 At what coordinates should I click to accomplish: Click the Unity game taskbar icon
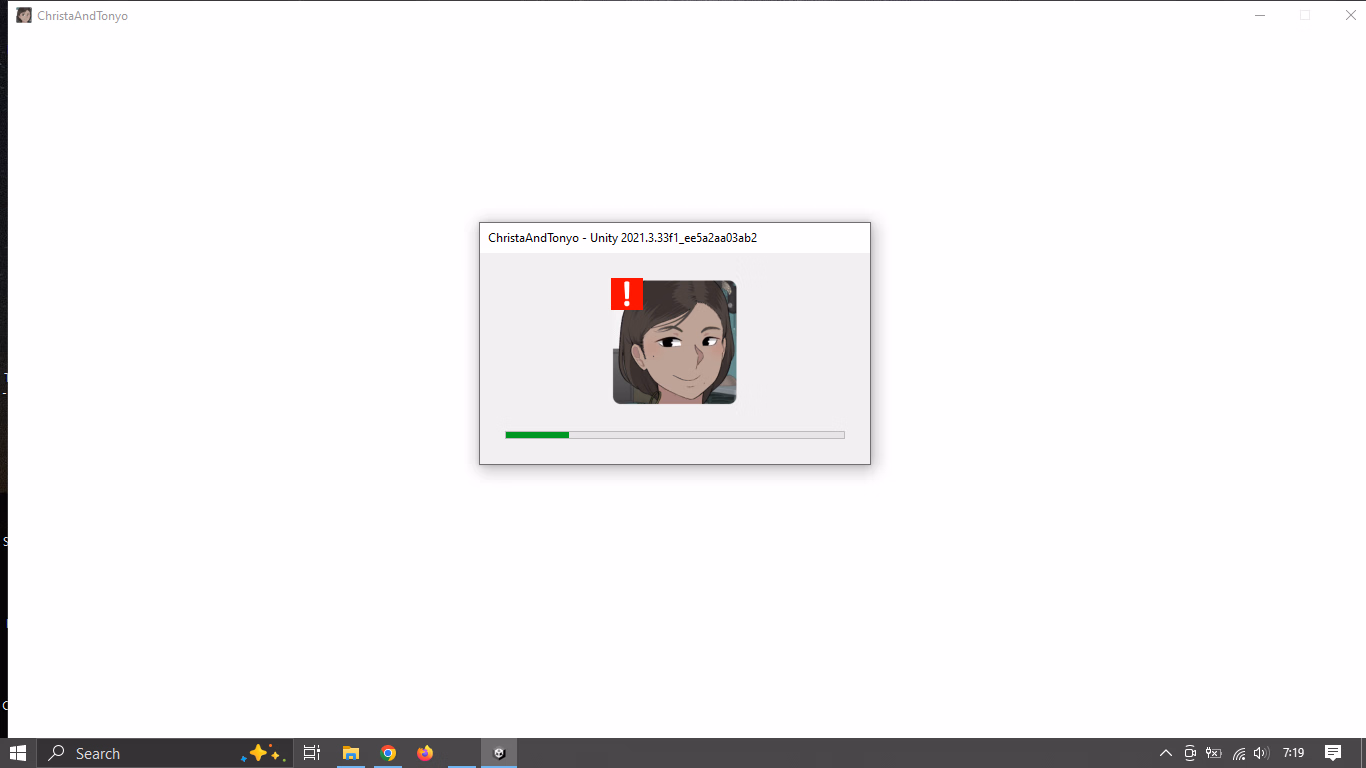pos(499,753)
